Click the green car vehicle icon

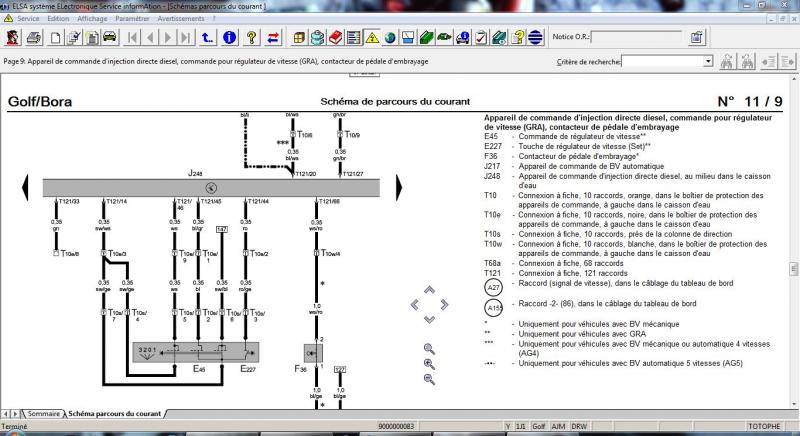coord(110,37)
